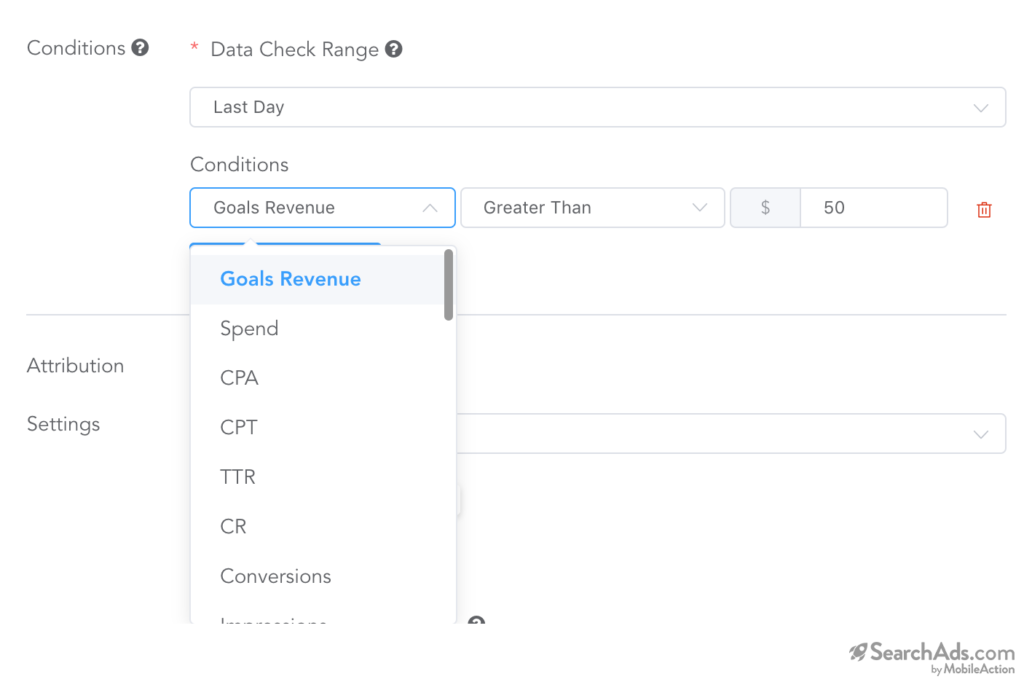Click the dropdown list scrollbar thumb

[449, 285]
